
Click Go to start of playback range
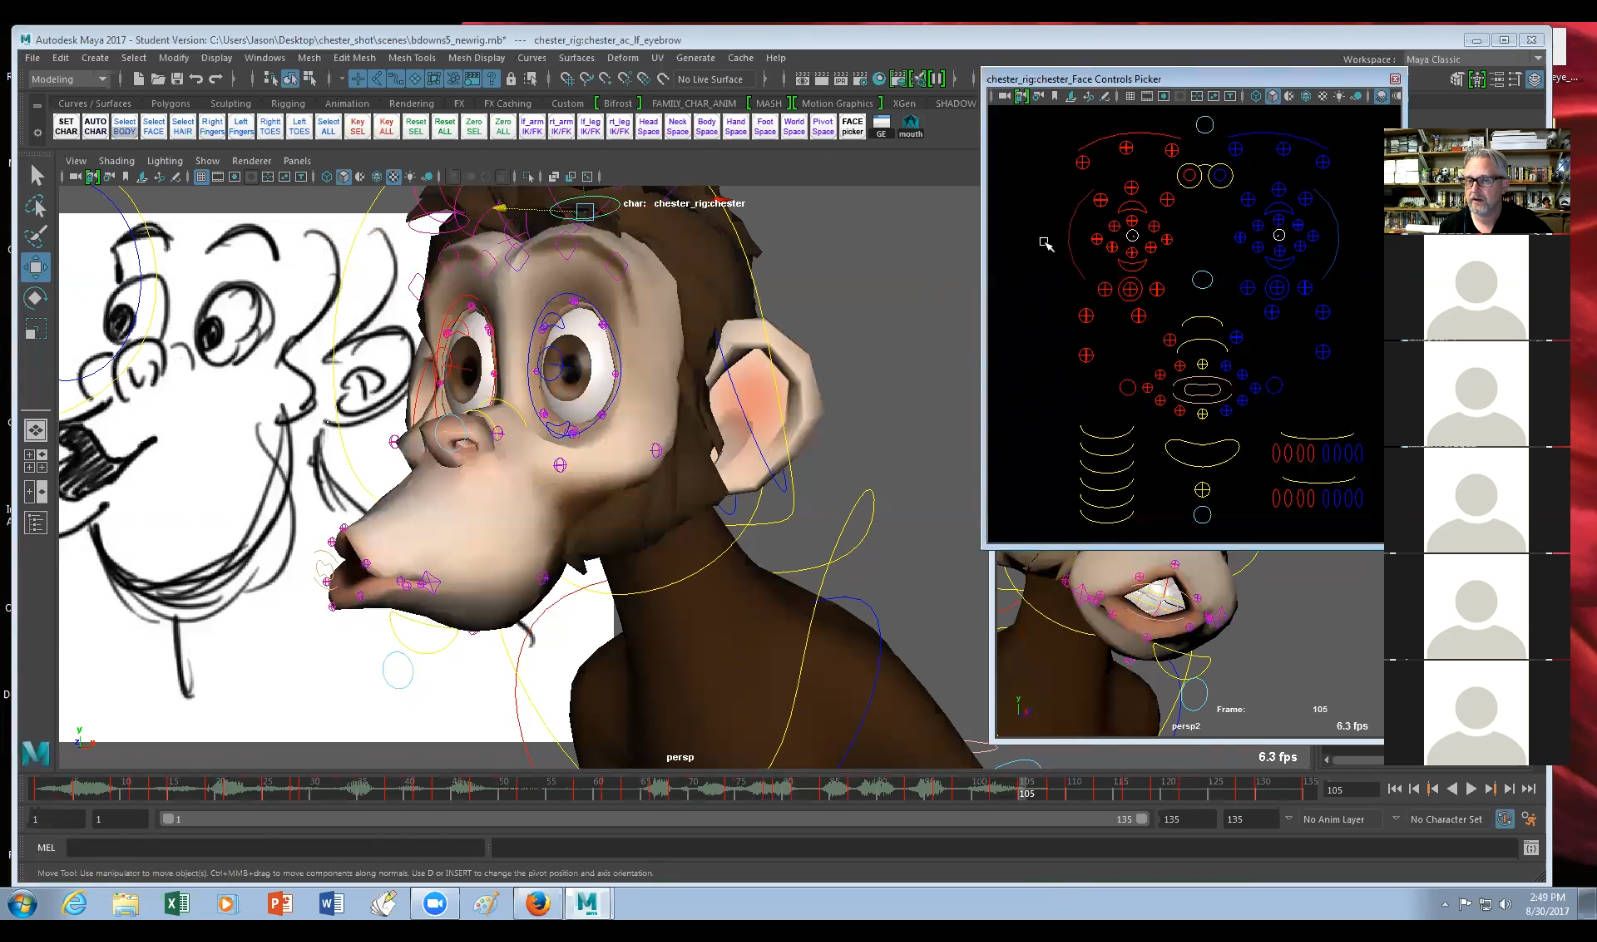(x=1395, y=789)
